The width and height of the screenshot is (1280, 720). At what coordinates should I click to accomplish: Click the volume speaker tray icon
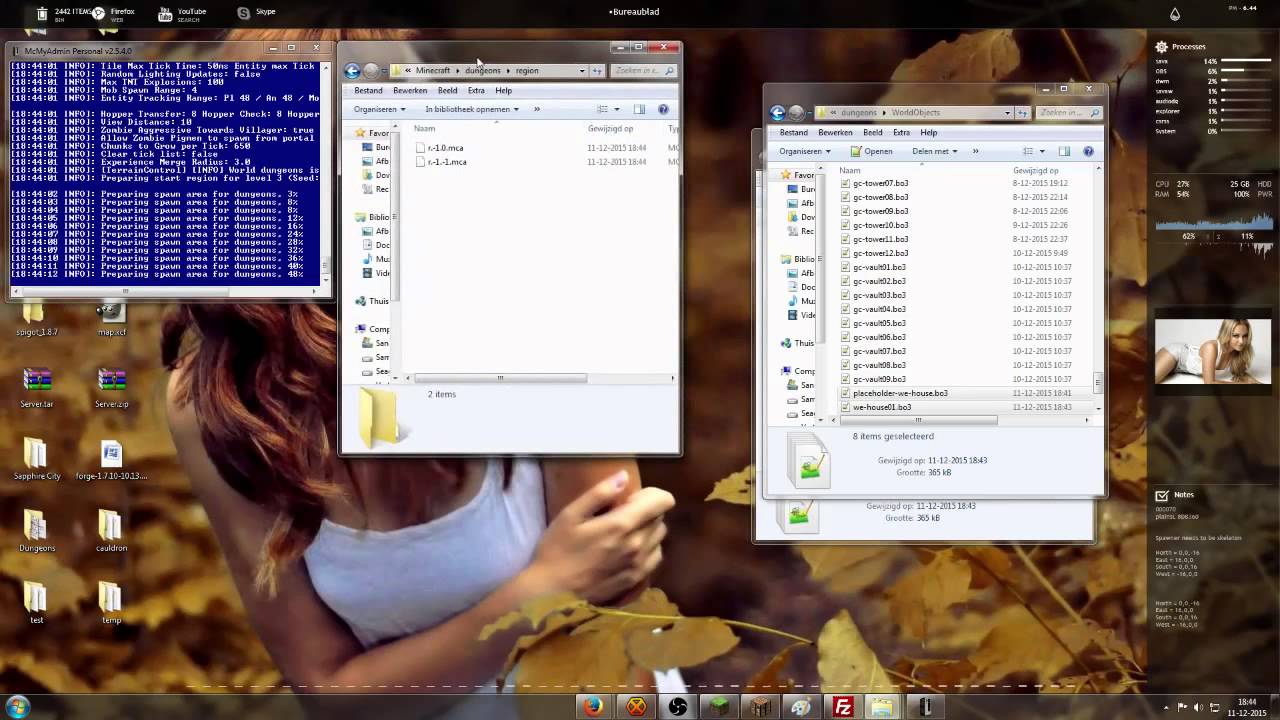(x=1198, y=707)
